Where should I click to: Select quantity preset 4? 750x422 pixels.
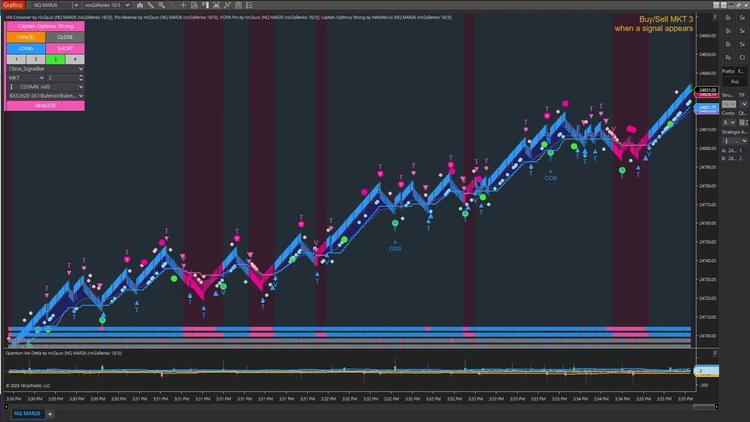[75, 59]
